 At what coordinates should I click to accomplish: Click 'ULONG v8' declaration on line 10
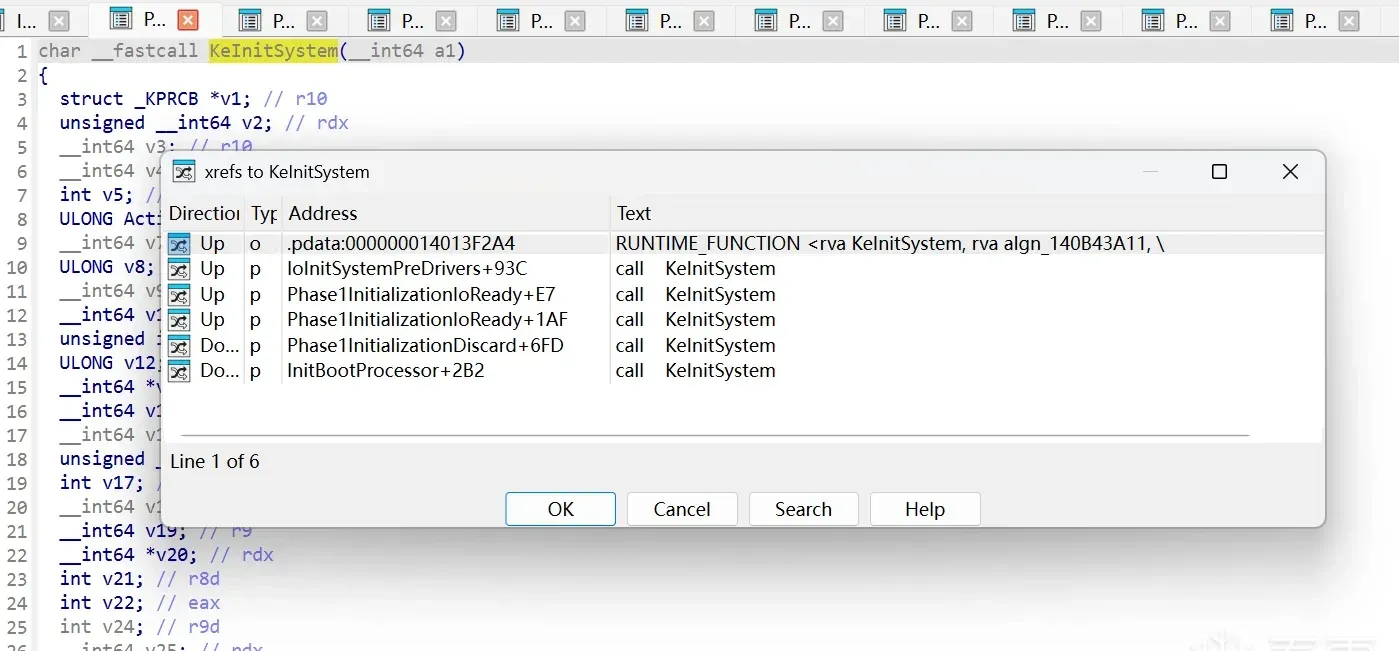tap(108, 267)
